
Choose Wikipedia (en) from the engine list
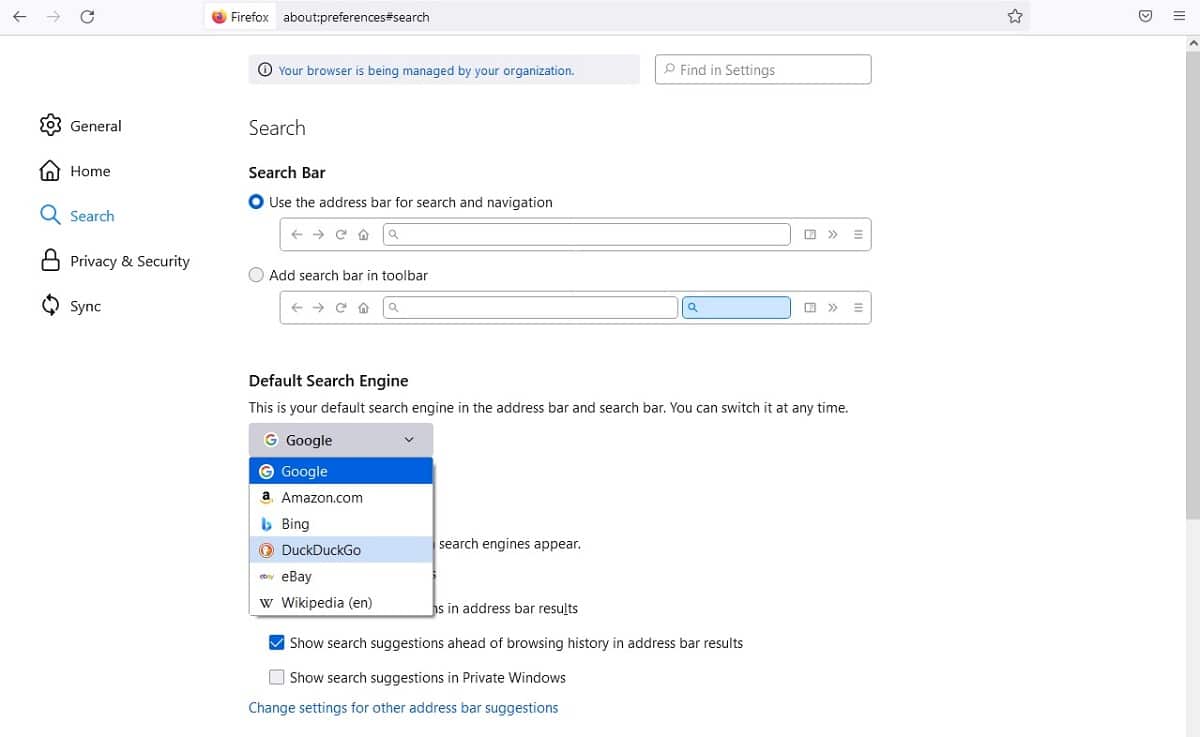pyautogui.click(x=341, y=602)
